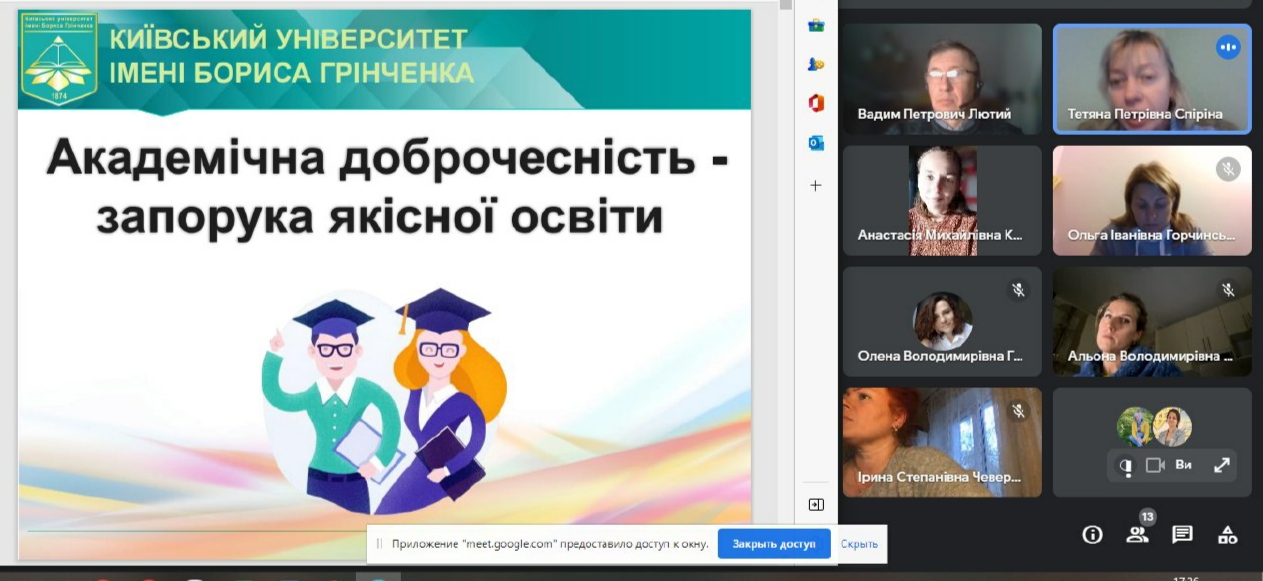Open Outlook from the browser sidebar
Image resolution: width=1263 pixels, height=581 pixels.
pyautogui.click(x=817, y=143)
